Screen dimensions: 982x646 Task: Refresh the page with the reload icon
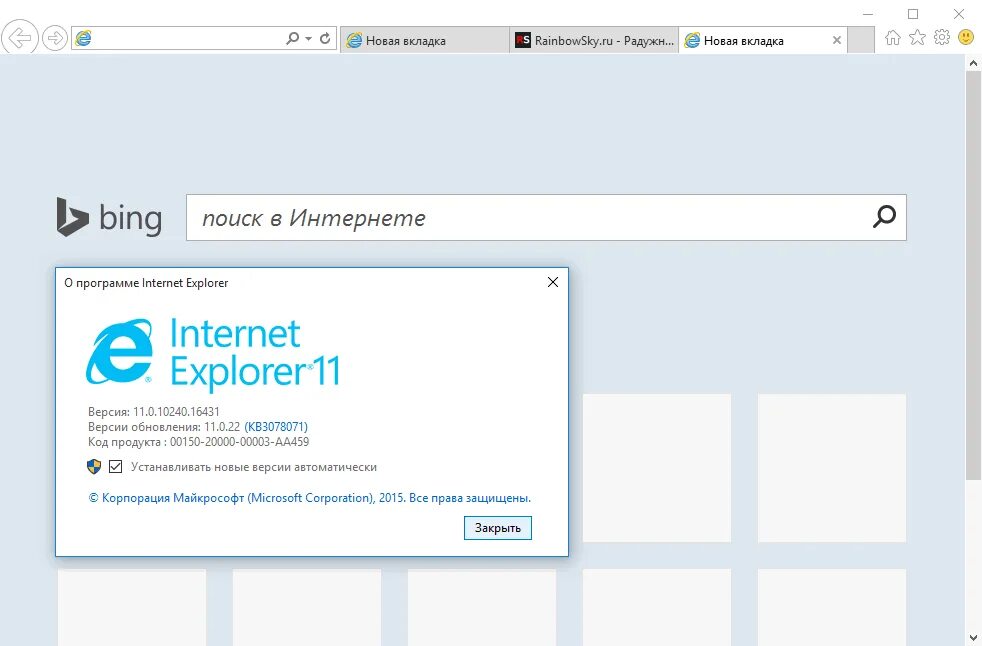click(325, 38)
